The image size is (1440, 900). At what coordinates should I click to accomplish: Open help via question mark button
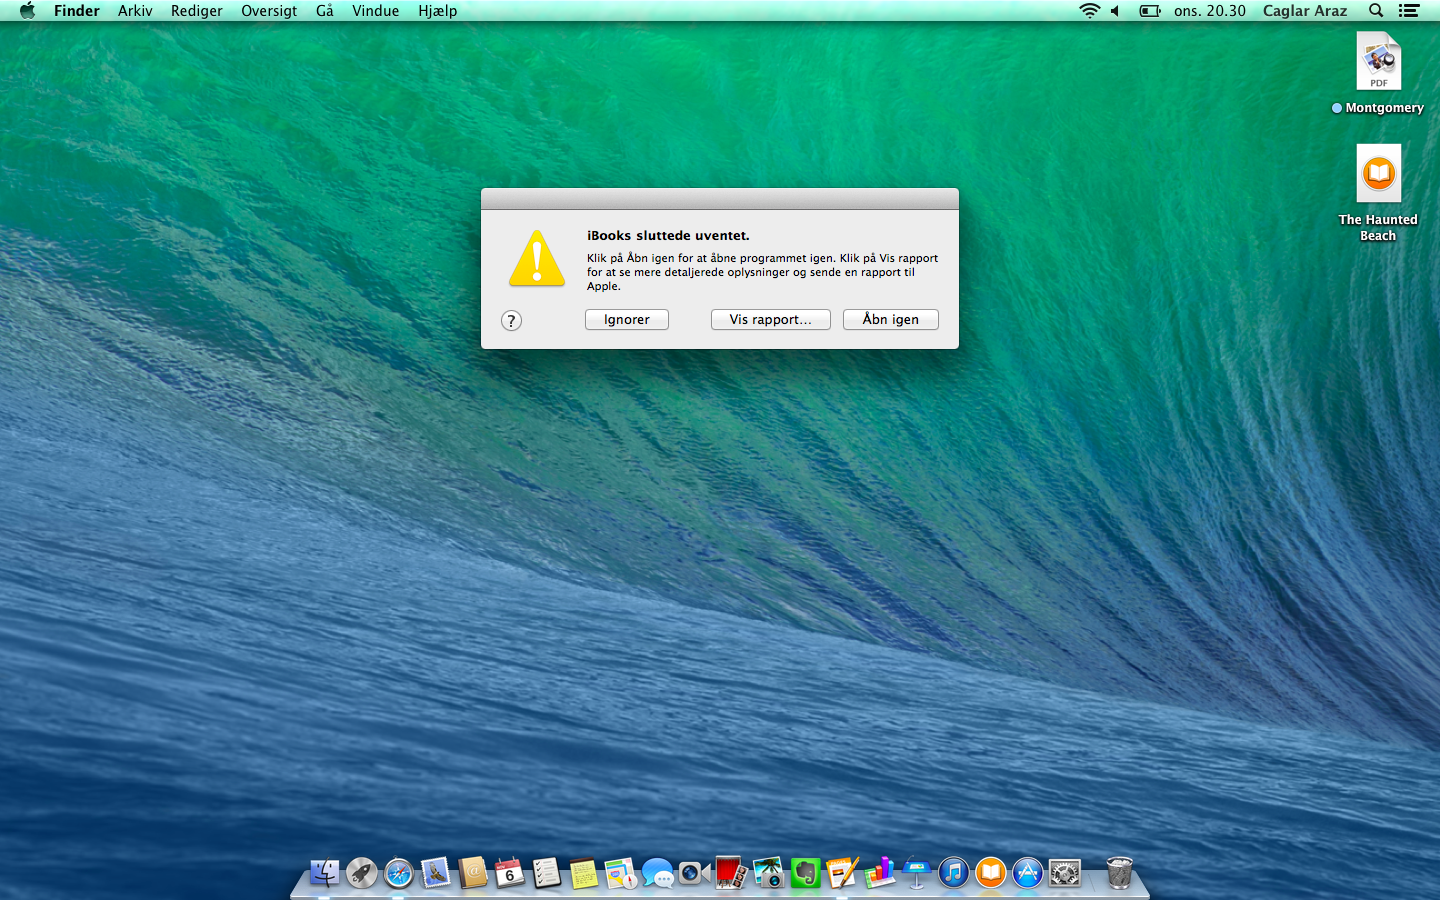(511, 321)
